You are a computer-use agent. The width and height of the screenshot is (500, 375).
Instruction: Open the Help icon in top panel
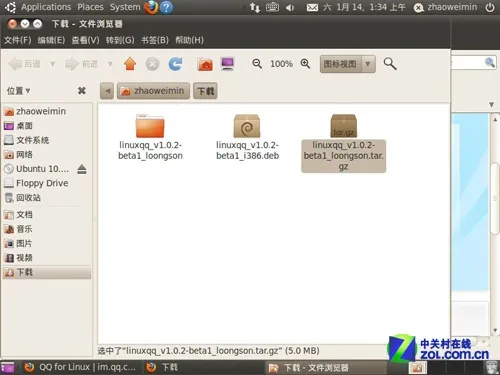click(x=166, y=7)
